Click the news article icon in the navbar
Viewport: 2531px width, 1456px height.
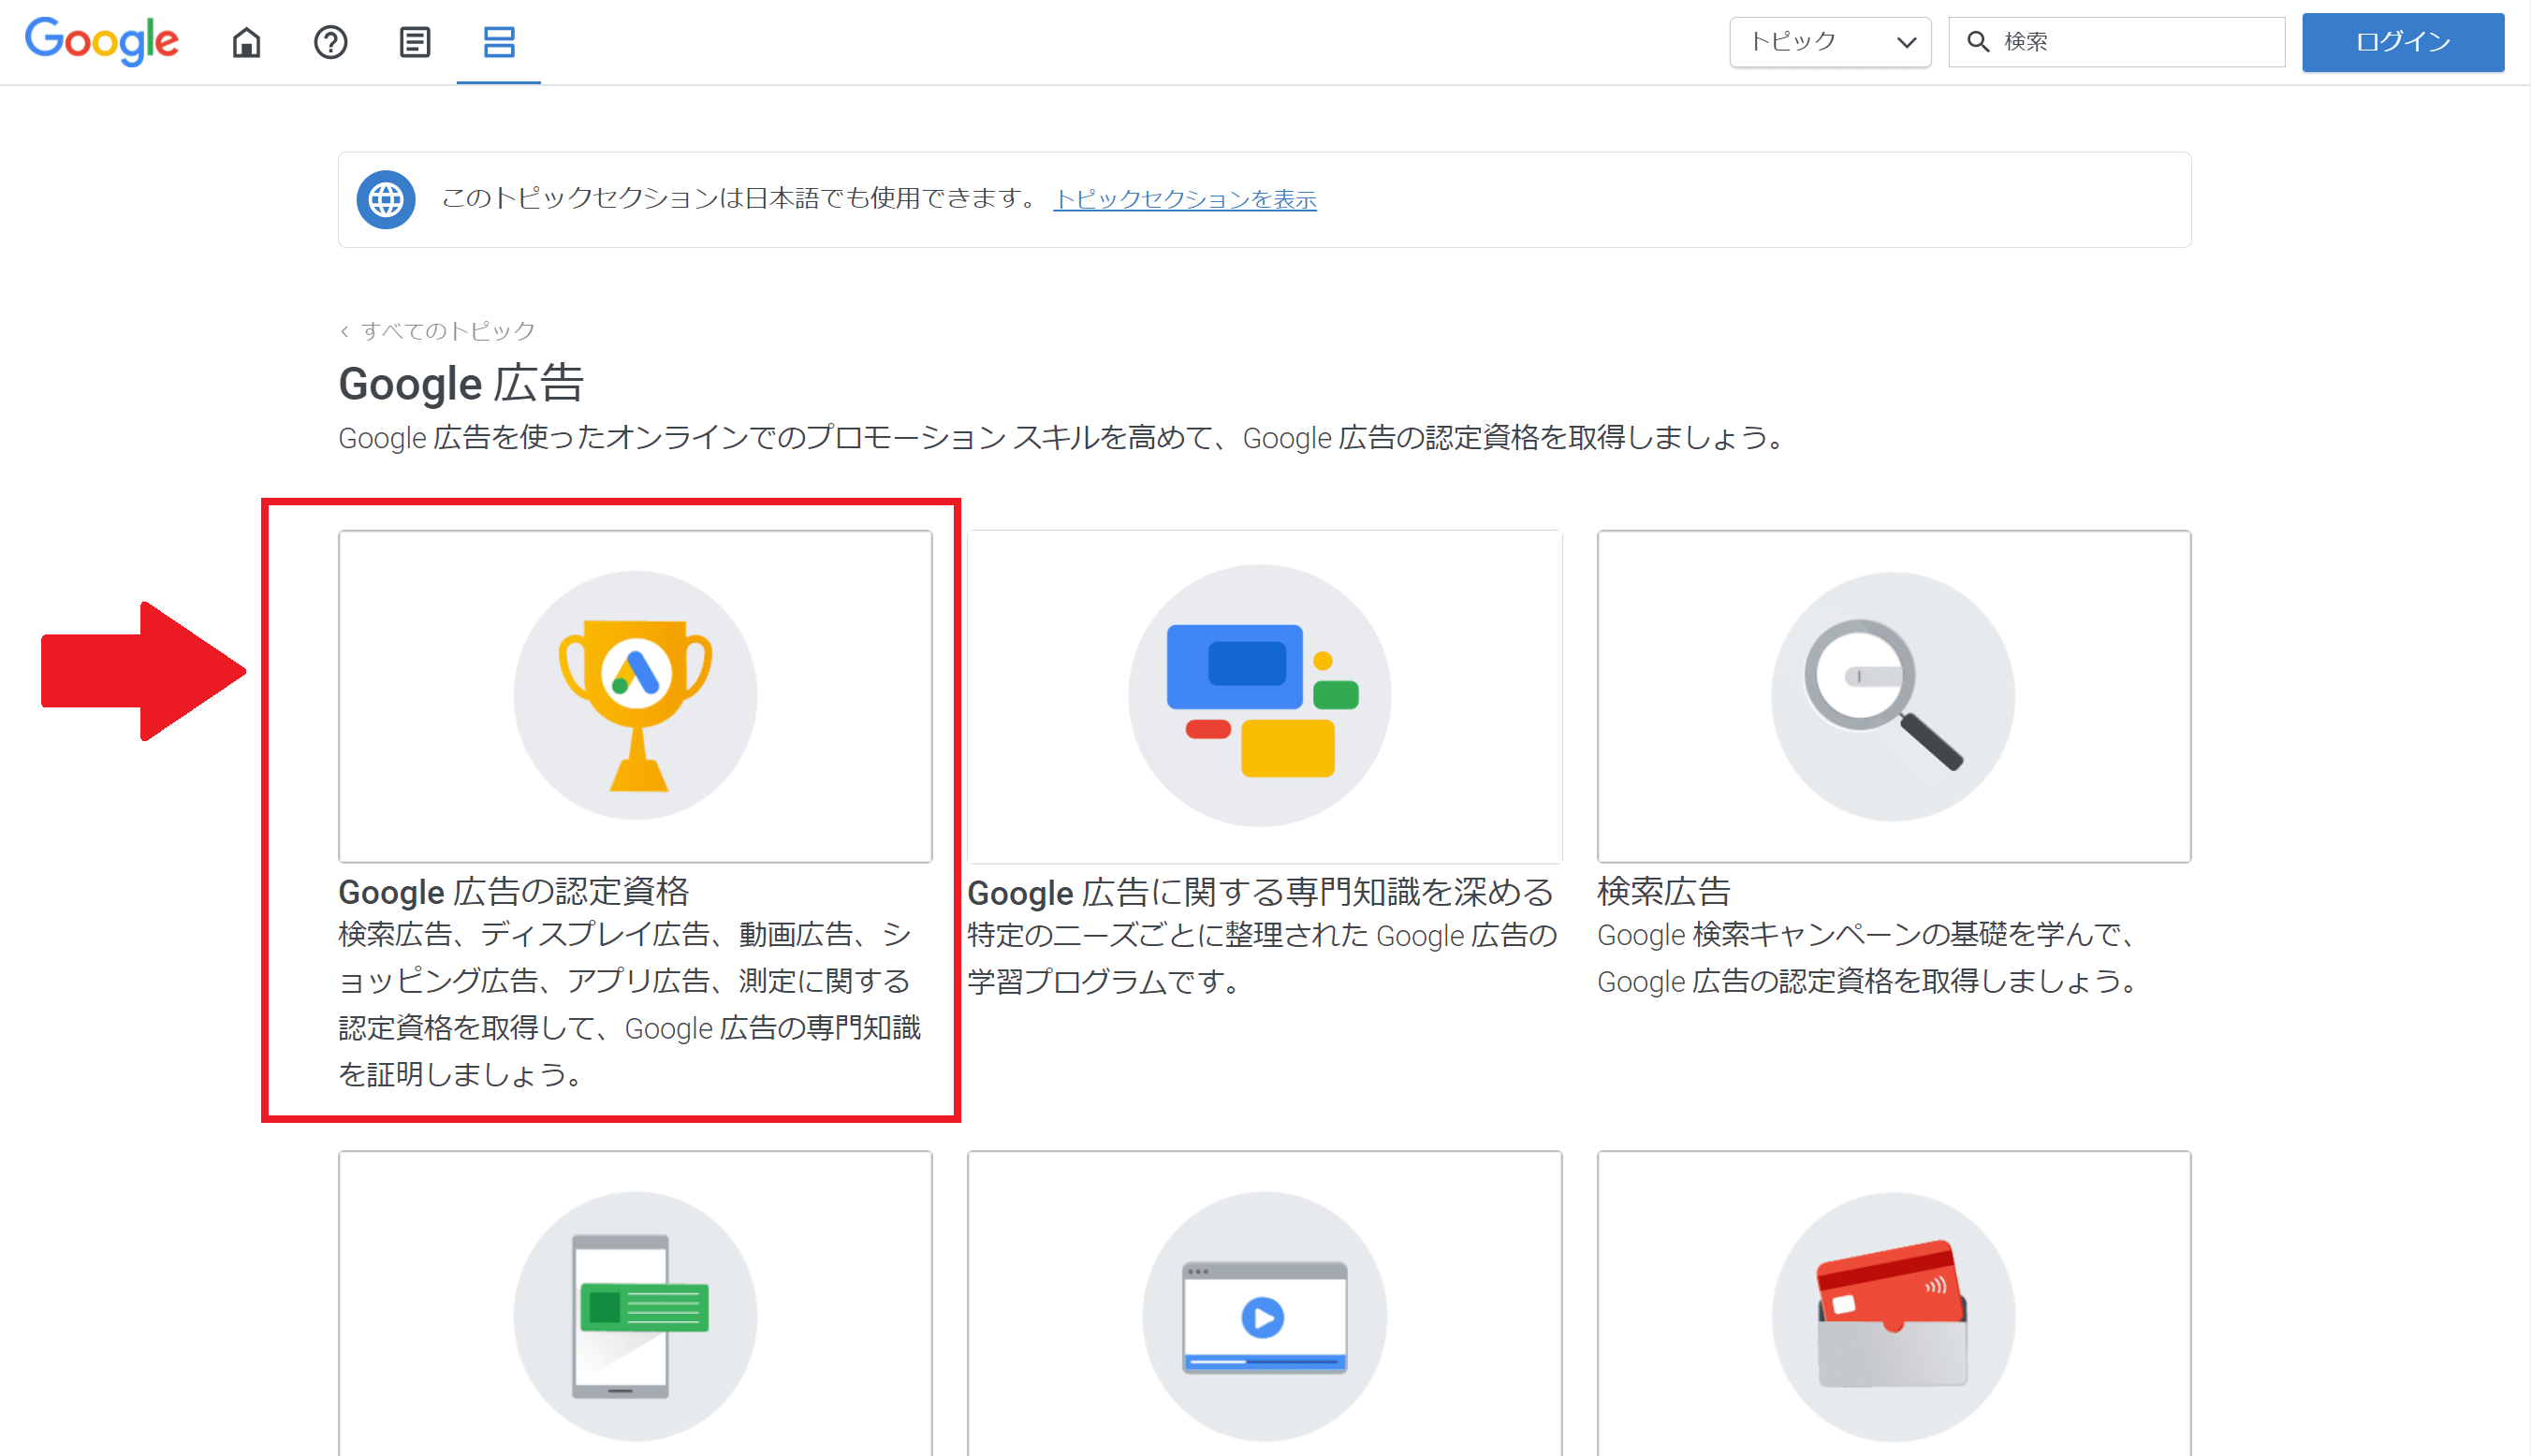(414, 42)
